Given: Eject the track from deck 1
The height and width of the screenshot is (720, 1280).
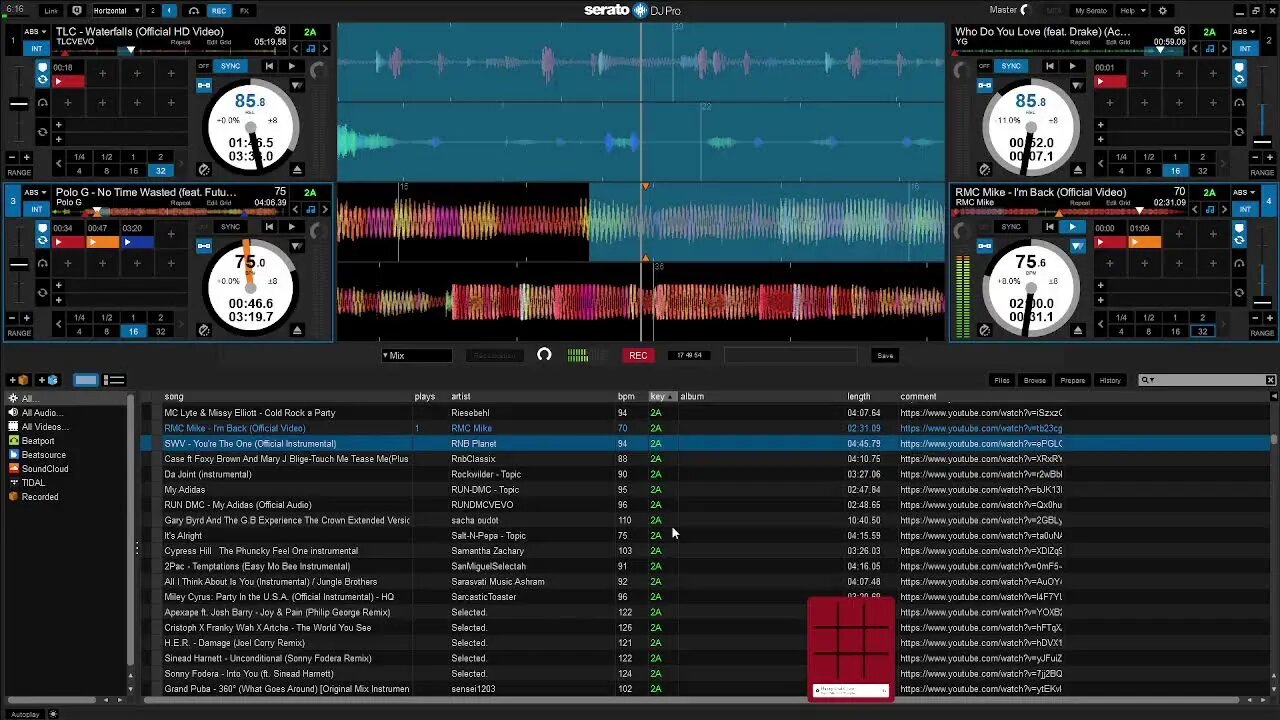Looking at the screenshot, I should (297, 169).
